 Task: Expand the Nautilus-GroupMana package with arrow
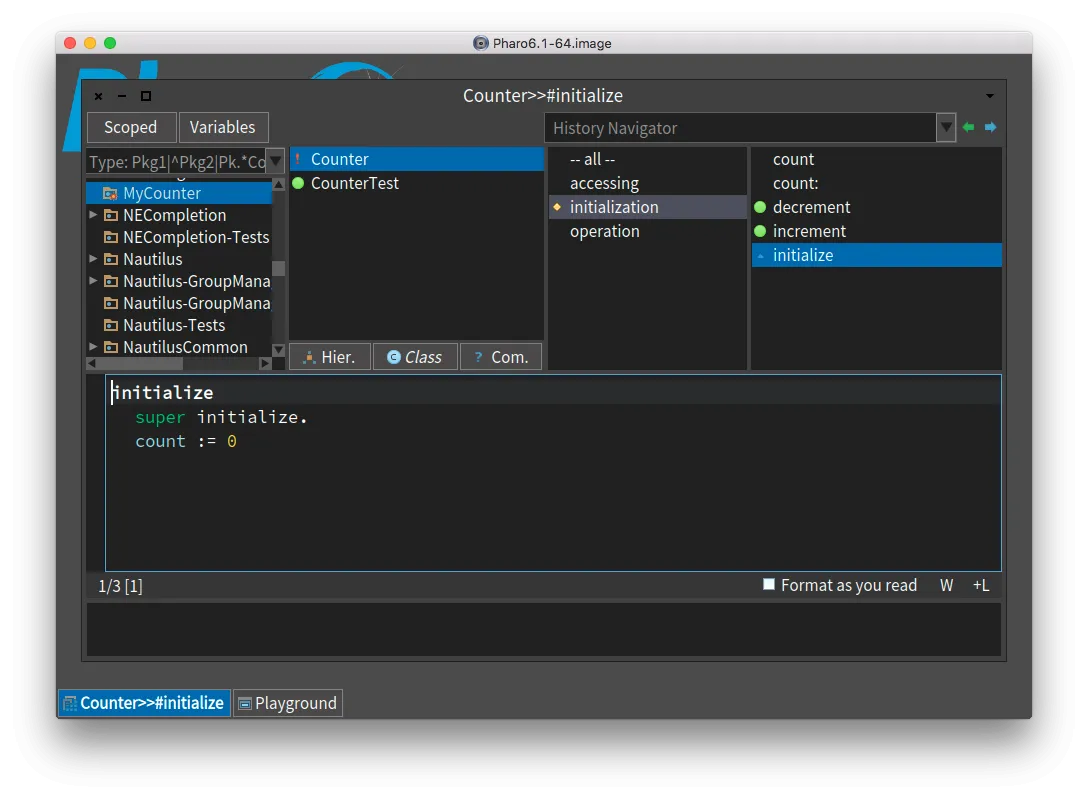(93, 281)
